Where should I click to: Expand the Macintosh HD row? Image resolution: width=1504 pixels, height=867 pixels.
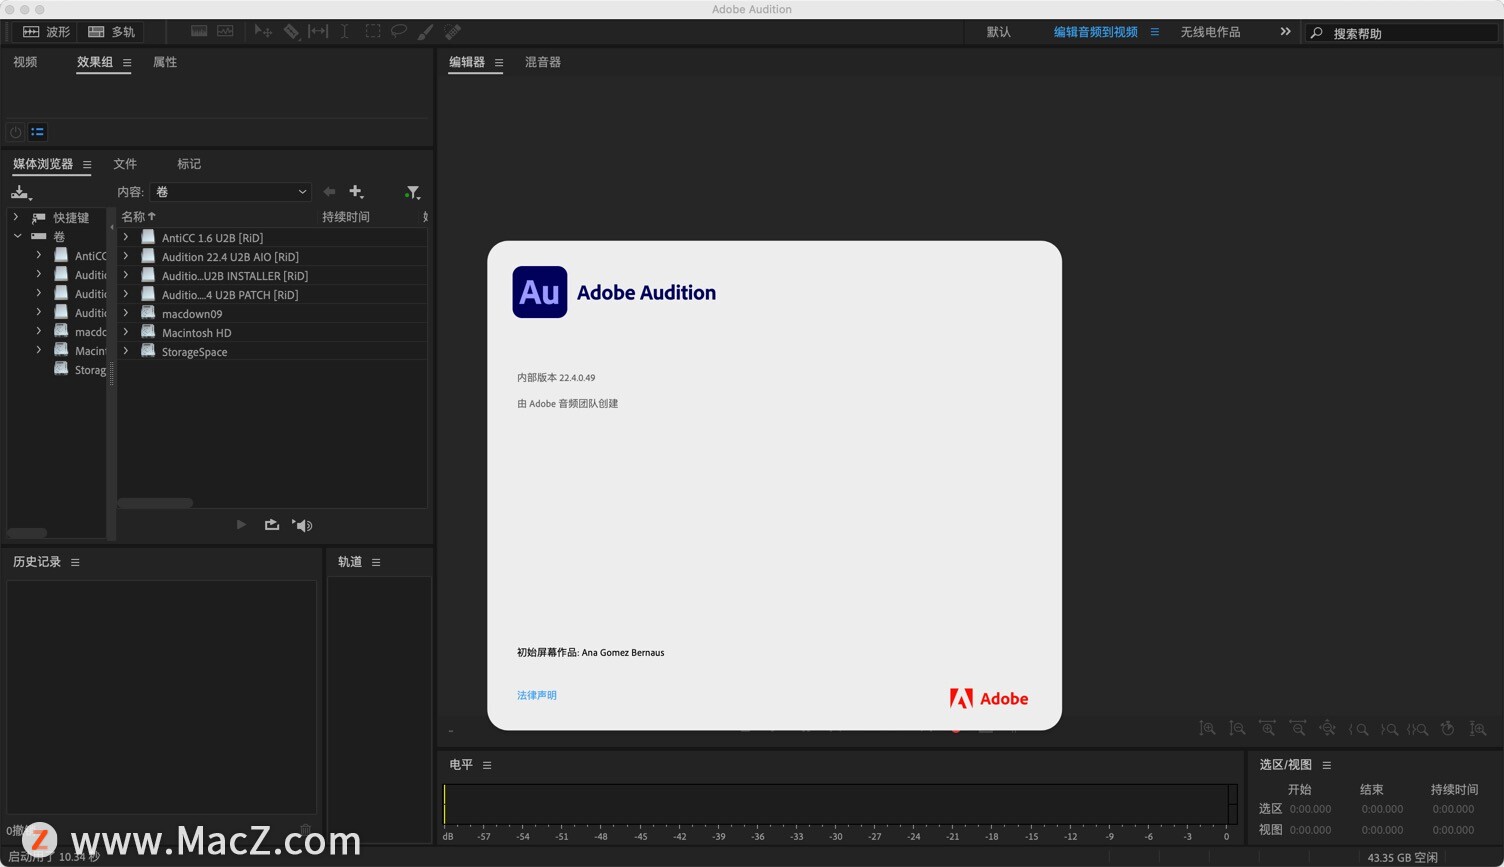click(x=126, y=333)
